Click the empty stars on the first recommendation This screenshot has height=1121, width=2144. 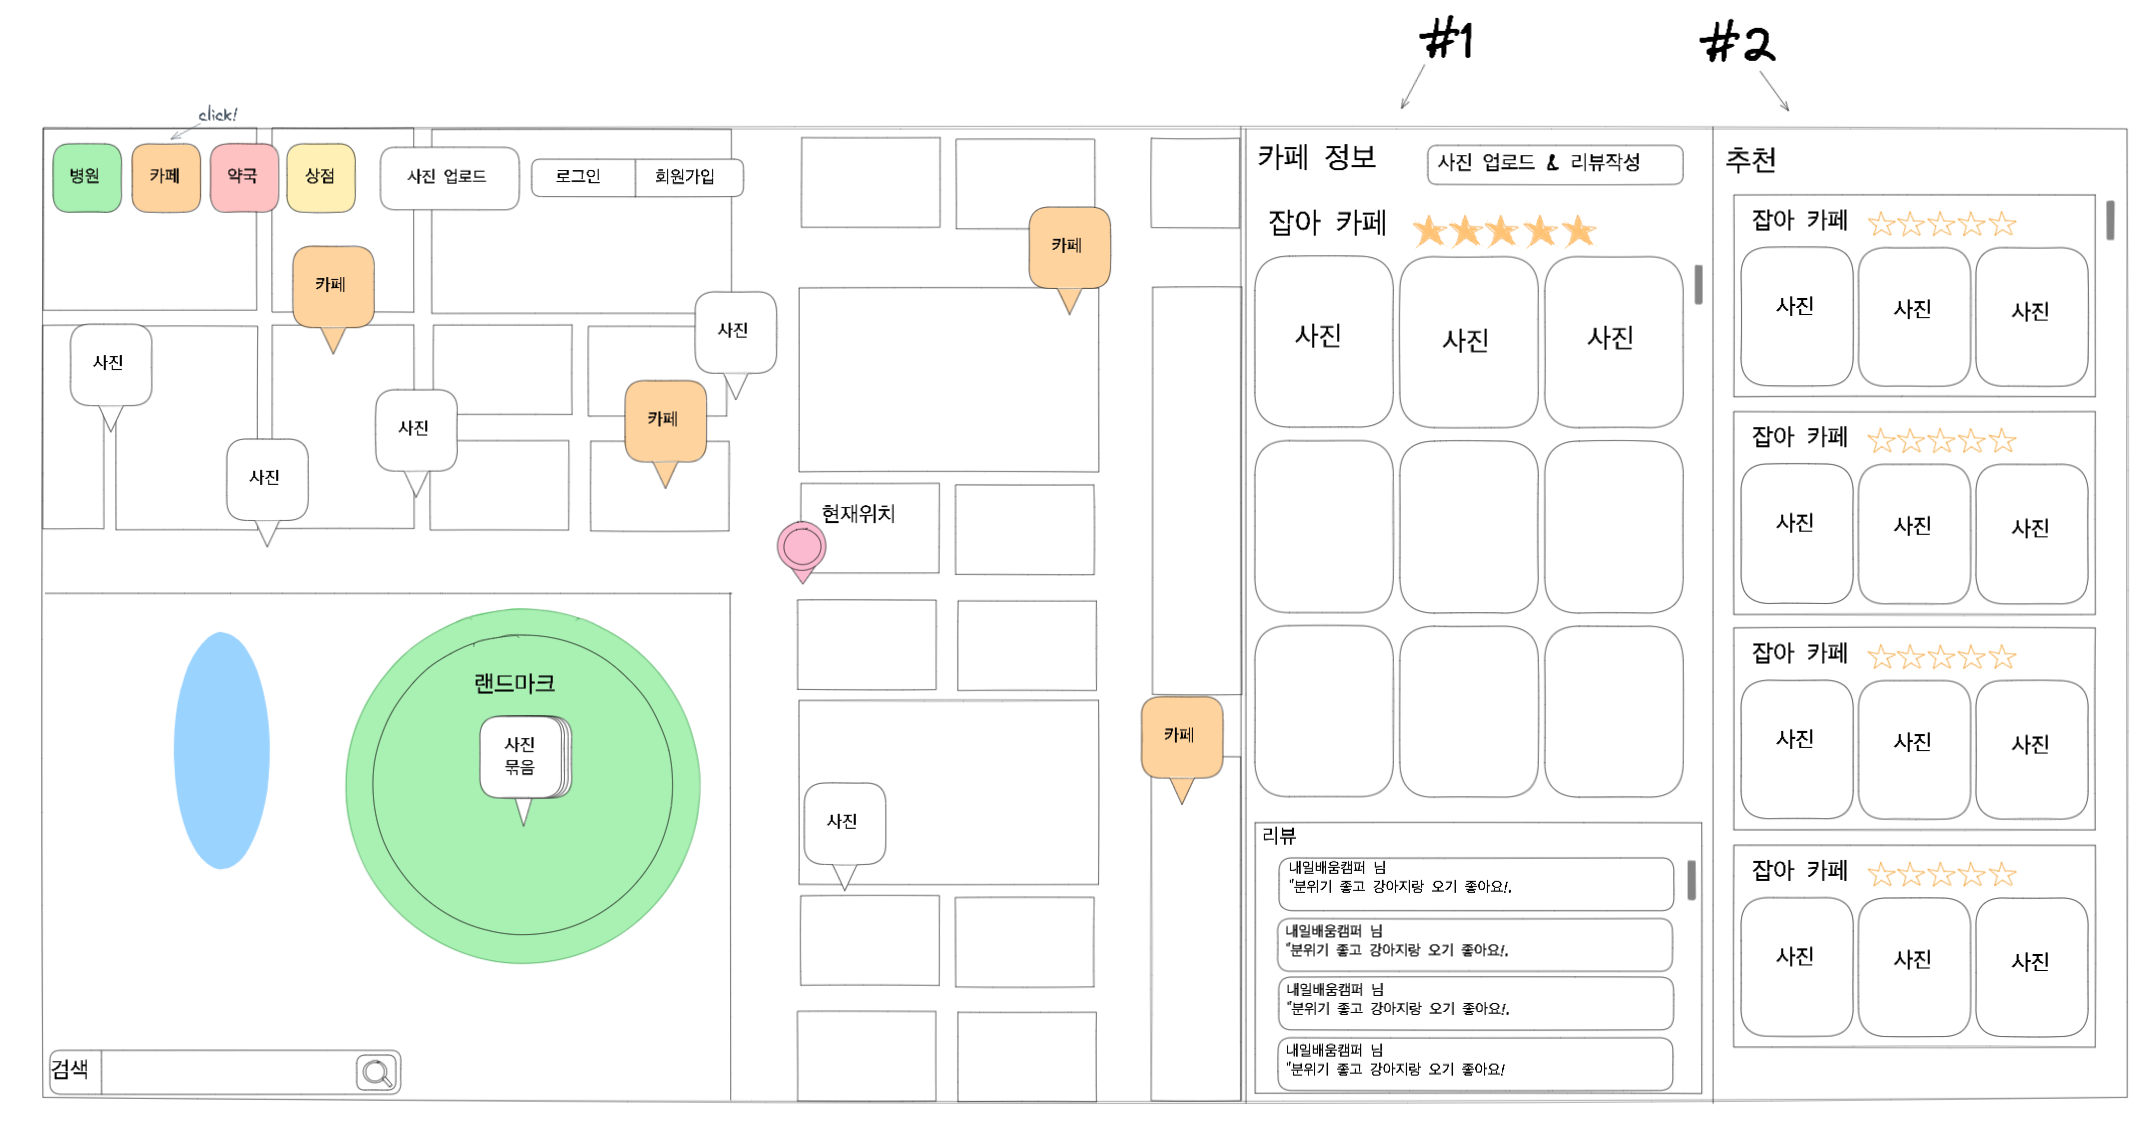pos(1941,224)
